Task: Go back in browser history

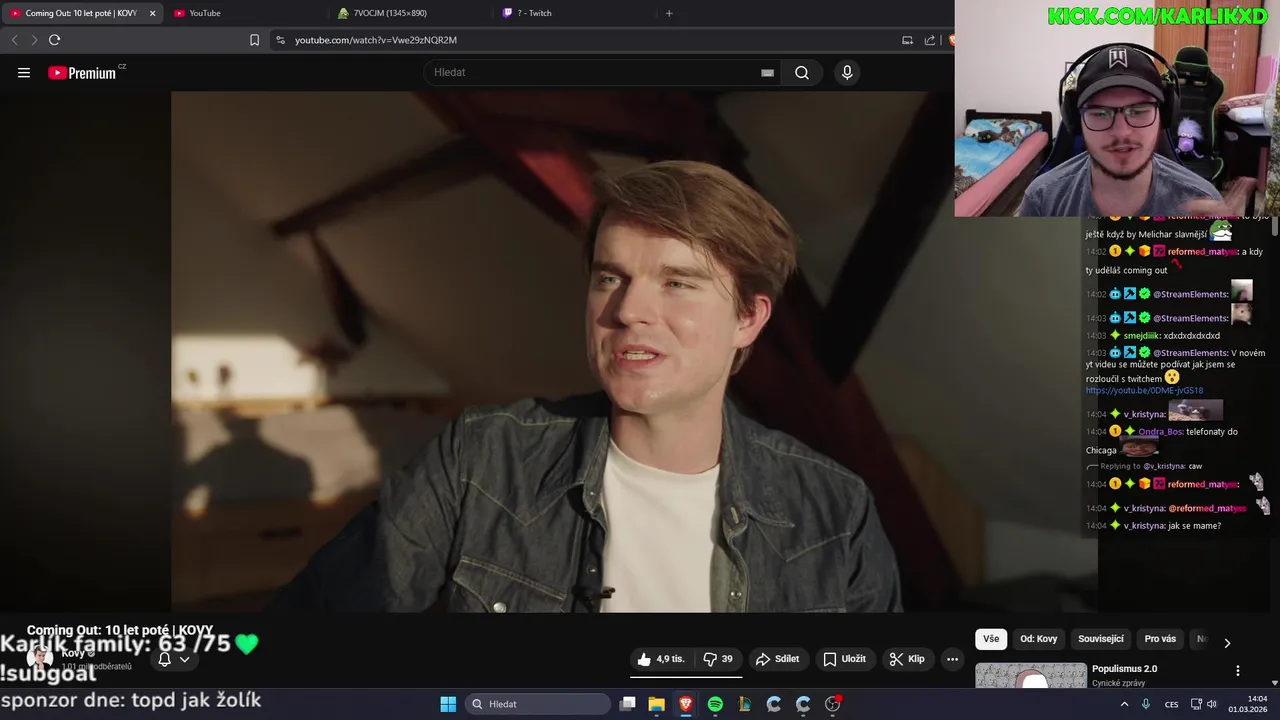Action: pos(14,40)
